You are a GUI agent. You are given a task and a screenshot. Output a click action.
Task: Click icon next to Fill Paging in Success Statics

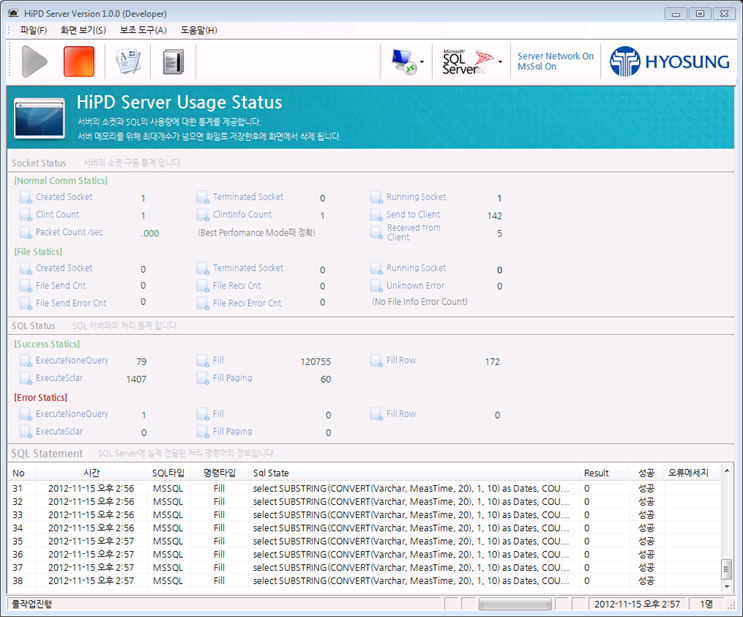tap(203, 378)
